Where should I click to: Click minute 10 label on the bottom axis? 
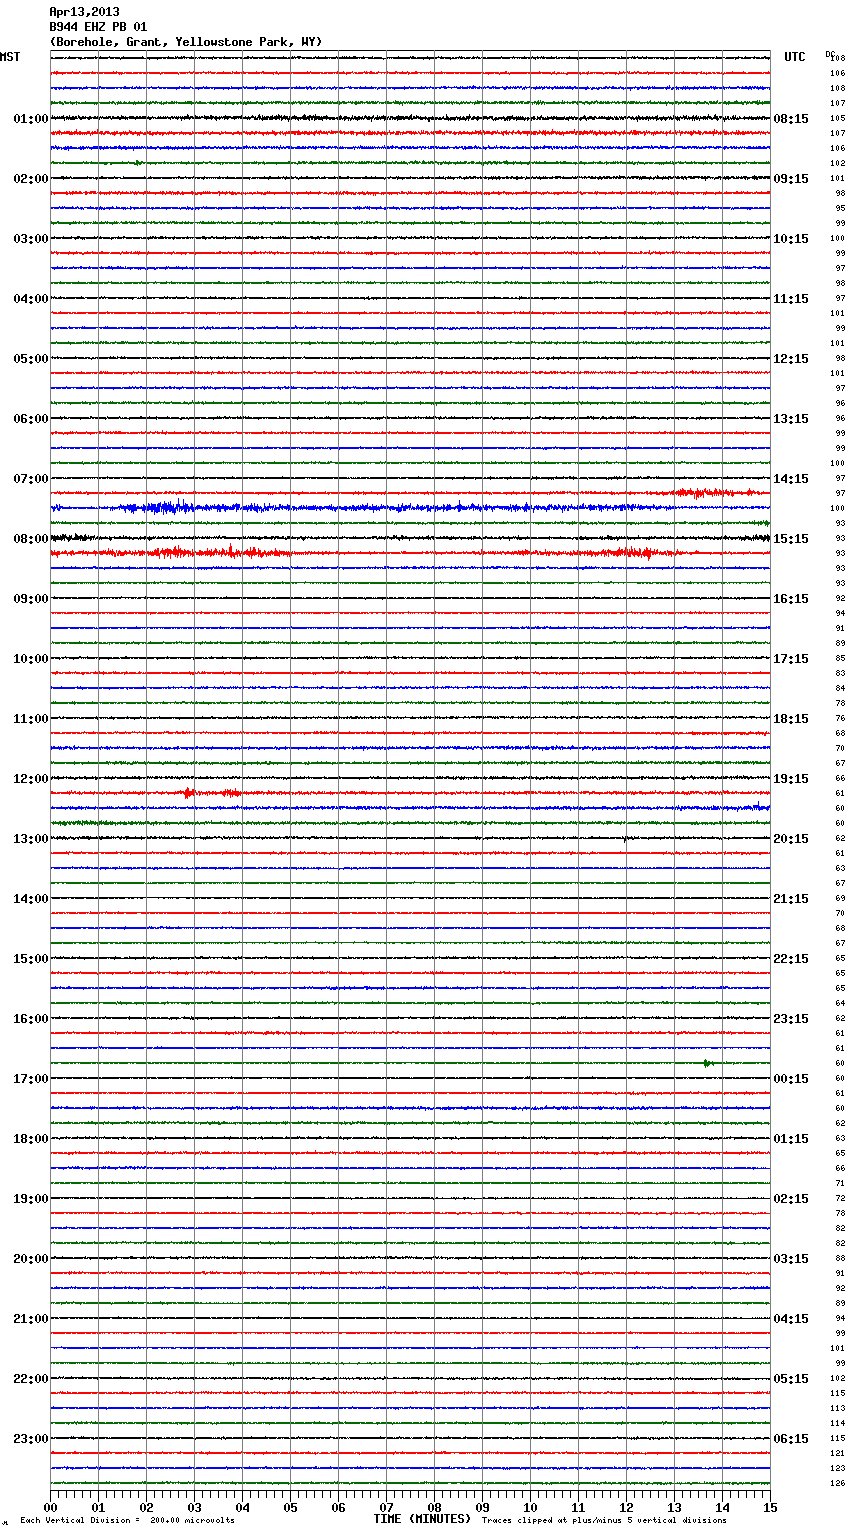click(530, 1507)
